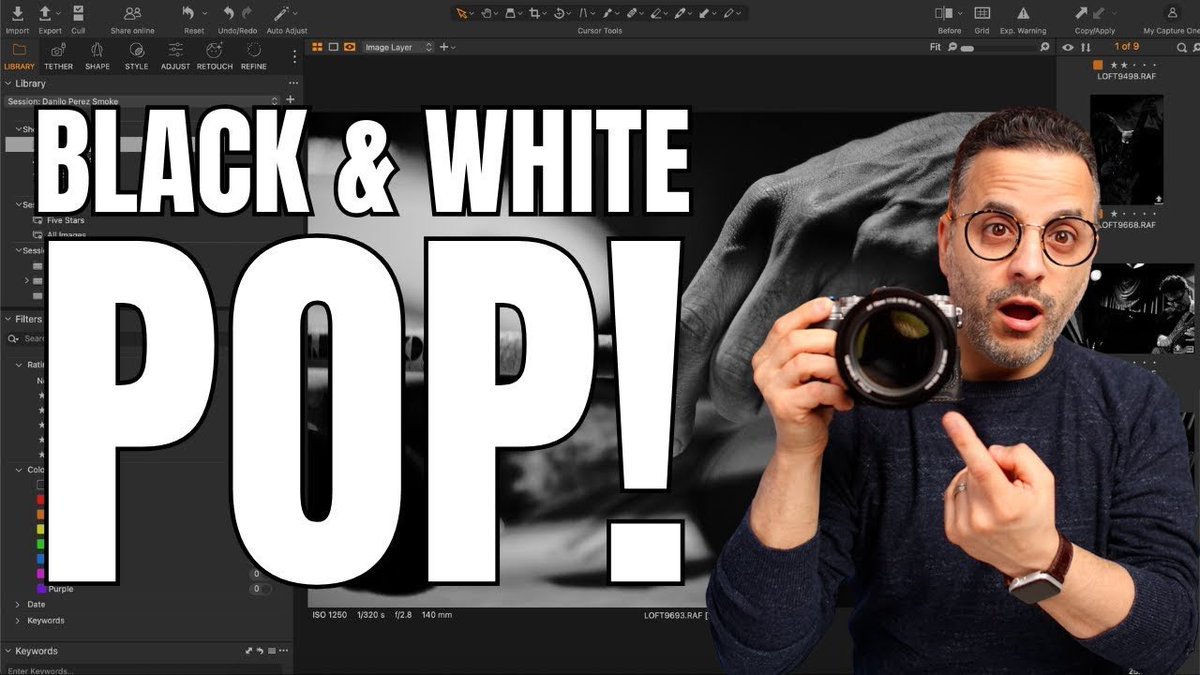The image size is (1200, 675).
Task: Select multi-view grid viewer mode
Action: [317, 47]
